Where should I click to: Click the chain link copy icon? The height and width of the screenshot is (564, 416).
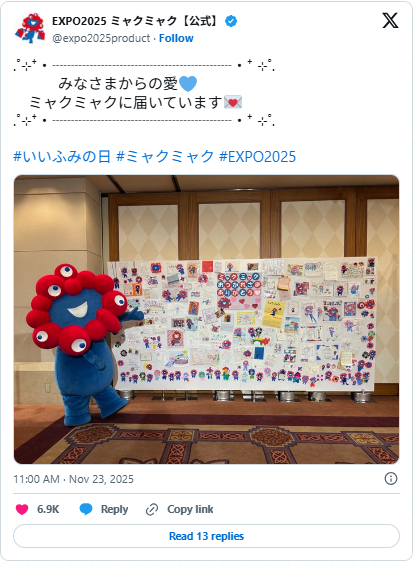coord(152,510)
